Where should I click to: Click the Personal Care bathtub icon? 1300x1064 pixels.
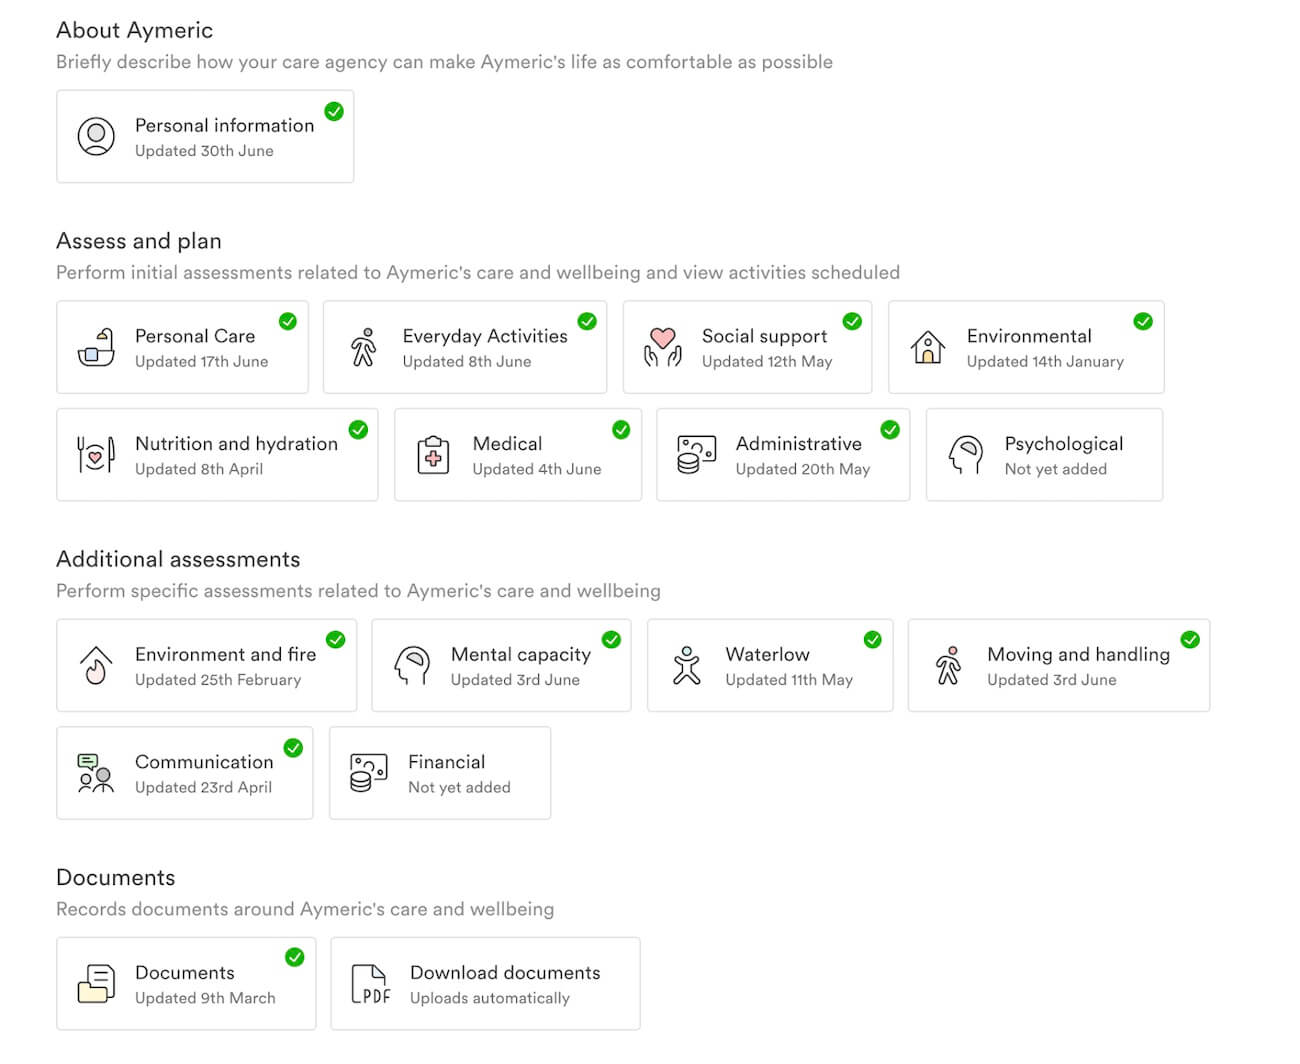click(x=96, y=347)
